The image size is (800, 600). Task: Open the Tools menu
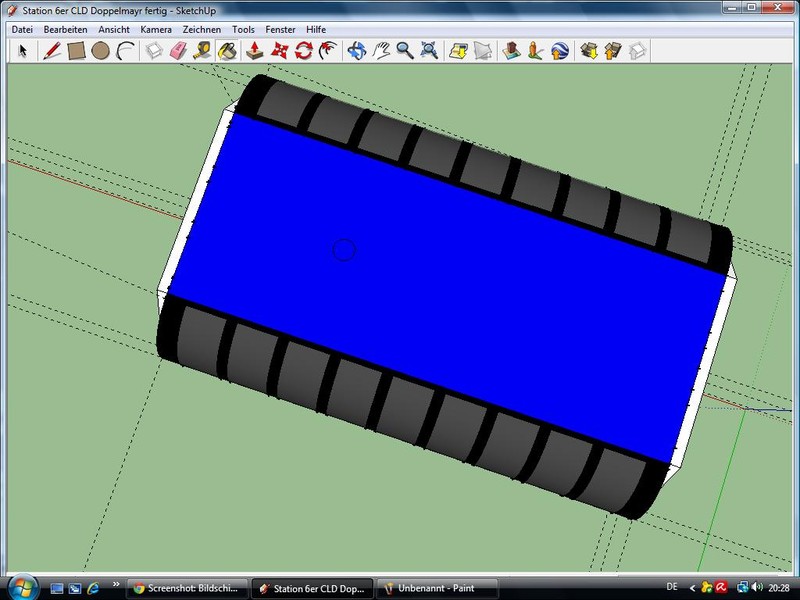(243, 30)
